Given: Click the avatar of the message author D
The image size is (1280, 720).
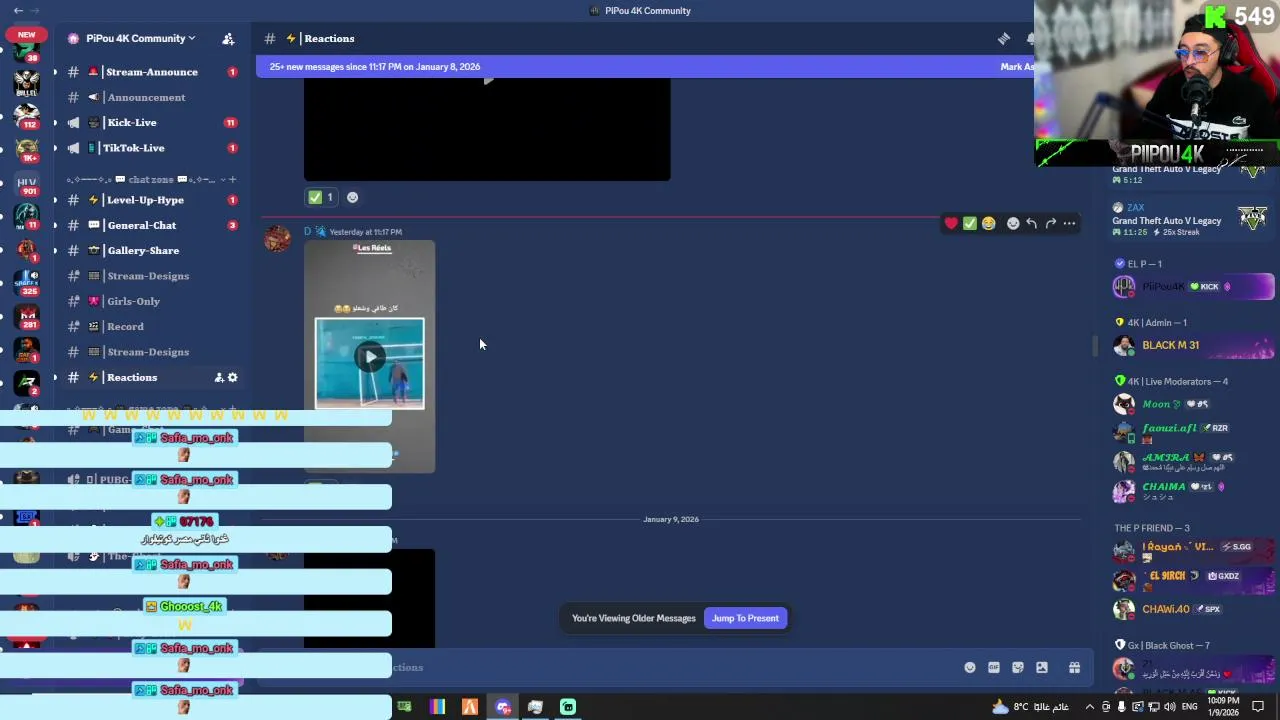Looking at the screenshot, I should pyautogui.click(x=277, y=239).
